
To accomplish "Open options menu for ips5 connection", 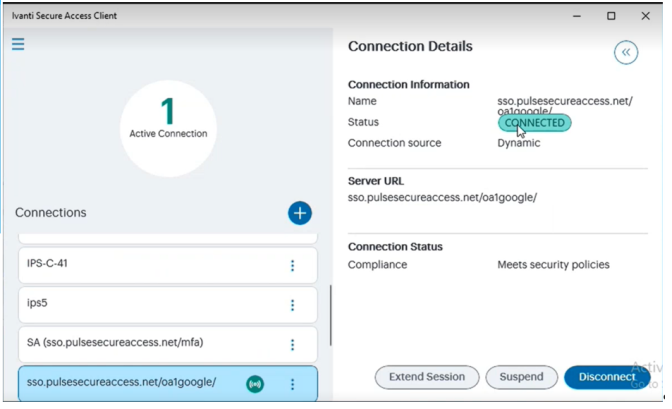I will pyautogui.click(x=292, y=305).
